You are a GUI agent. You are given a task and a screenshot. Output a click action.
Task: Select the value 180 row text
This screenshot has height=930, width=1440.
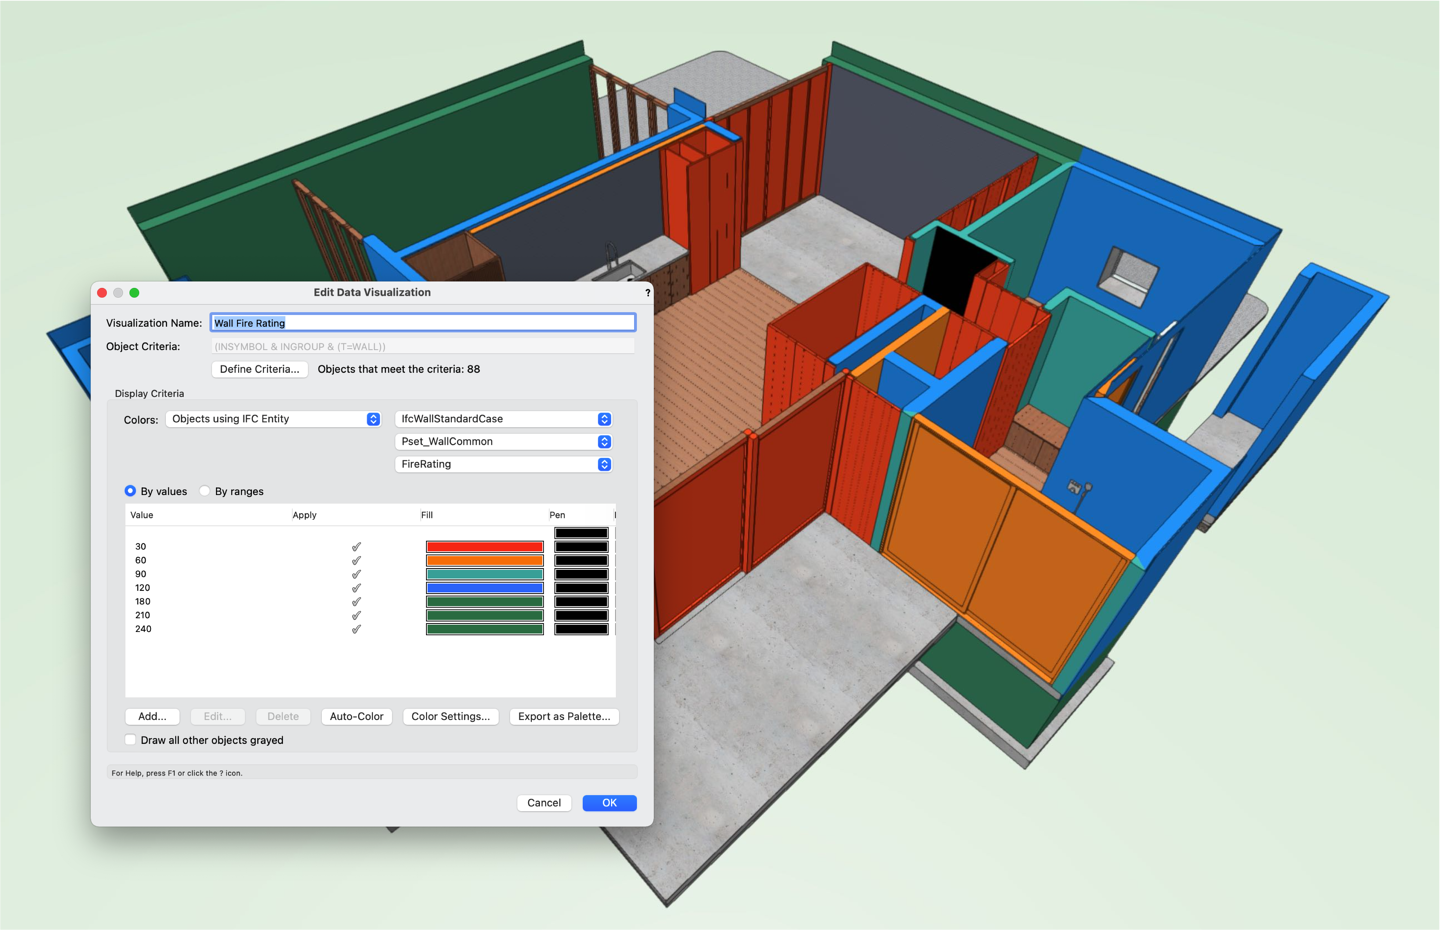[143, 602]
